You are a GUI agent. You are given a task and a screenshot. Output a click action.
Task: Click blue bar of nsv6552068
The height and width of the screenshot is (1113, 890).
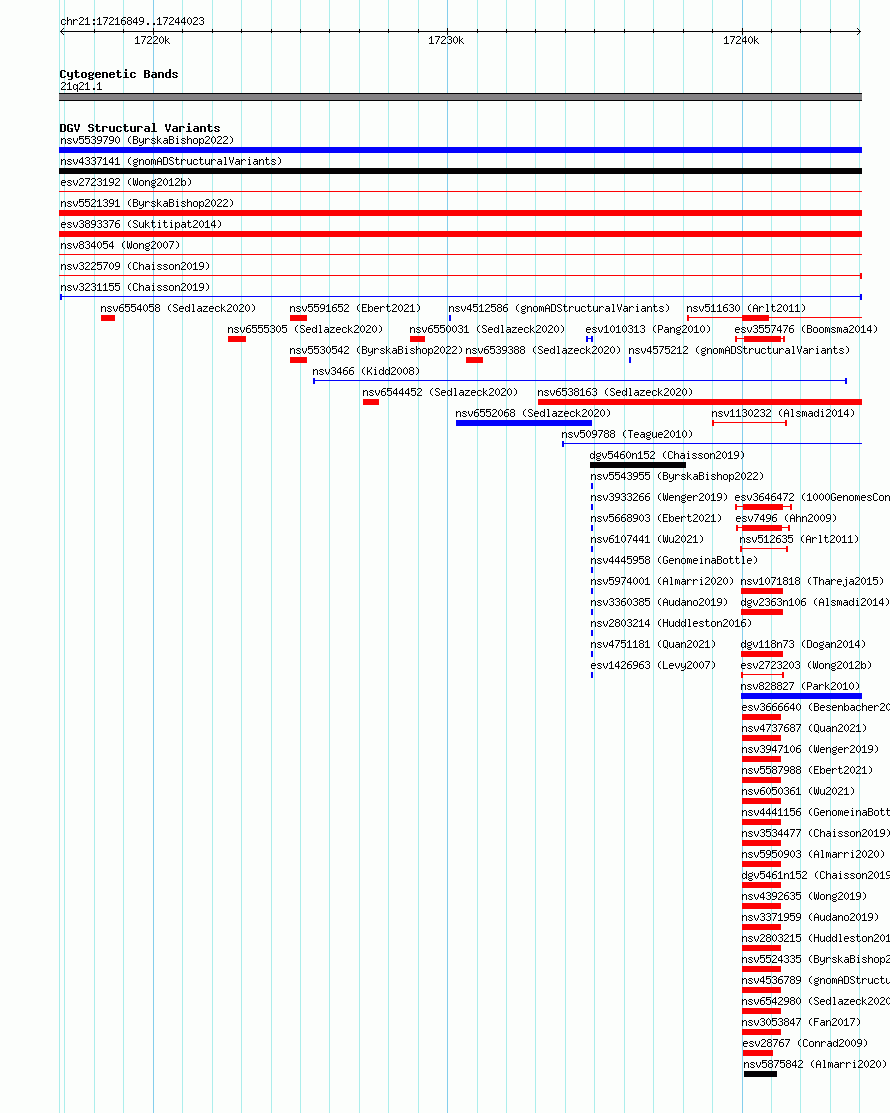[524, 423]
